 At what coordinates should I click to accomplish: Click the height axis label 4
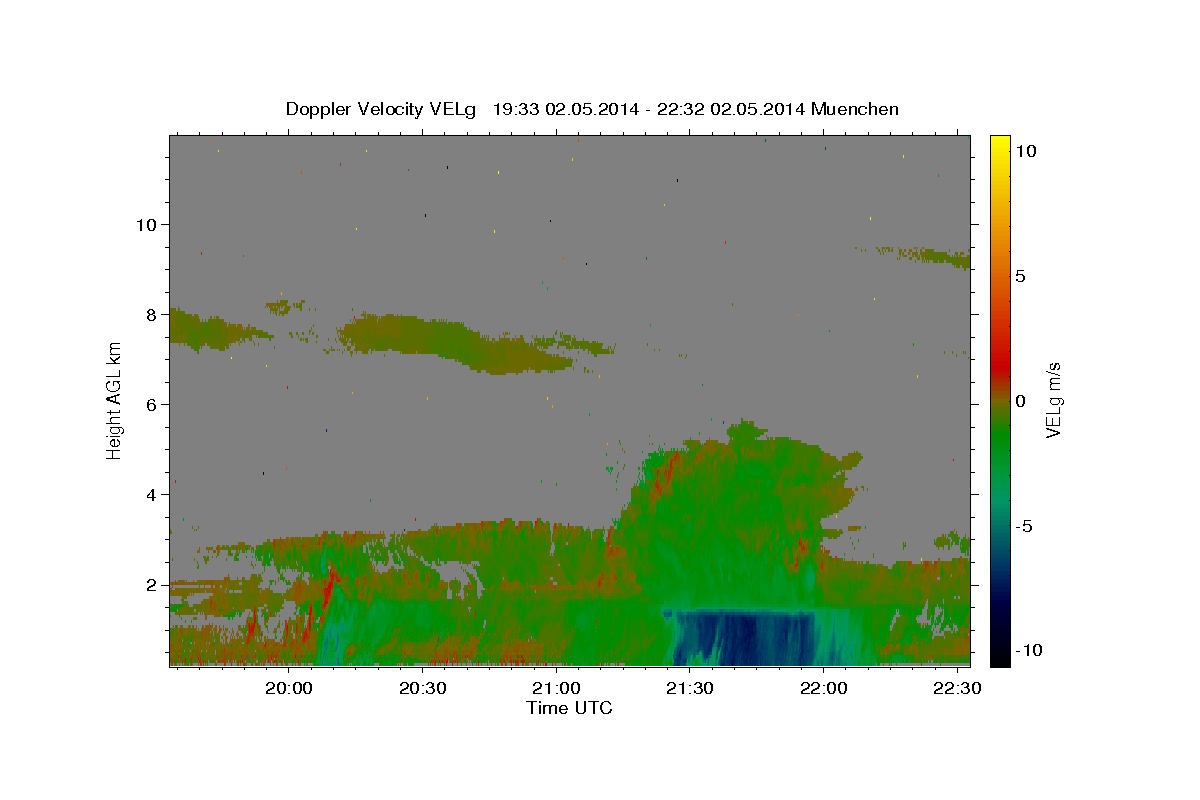tap(151, 495)
